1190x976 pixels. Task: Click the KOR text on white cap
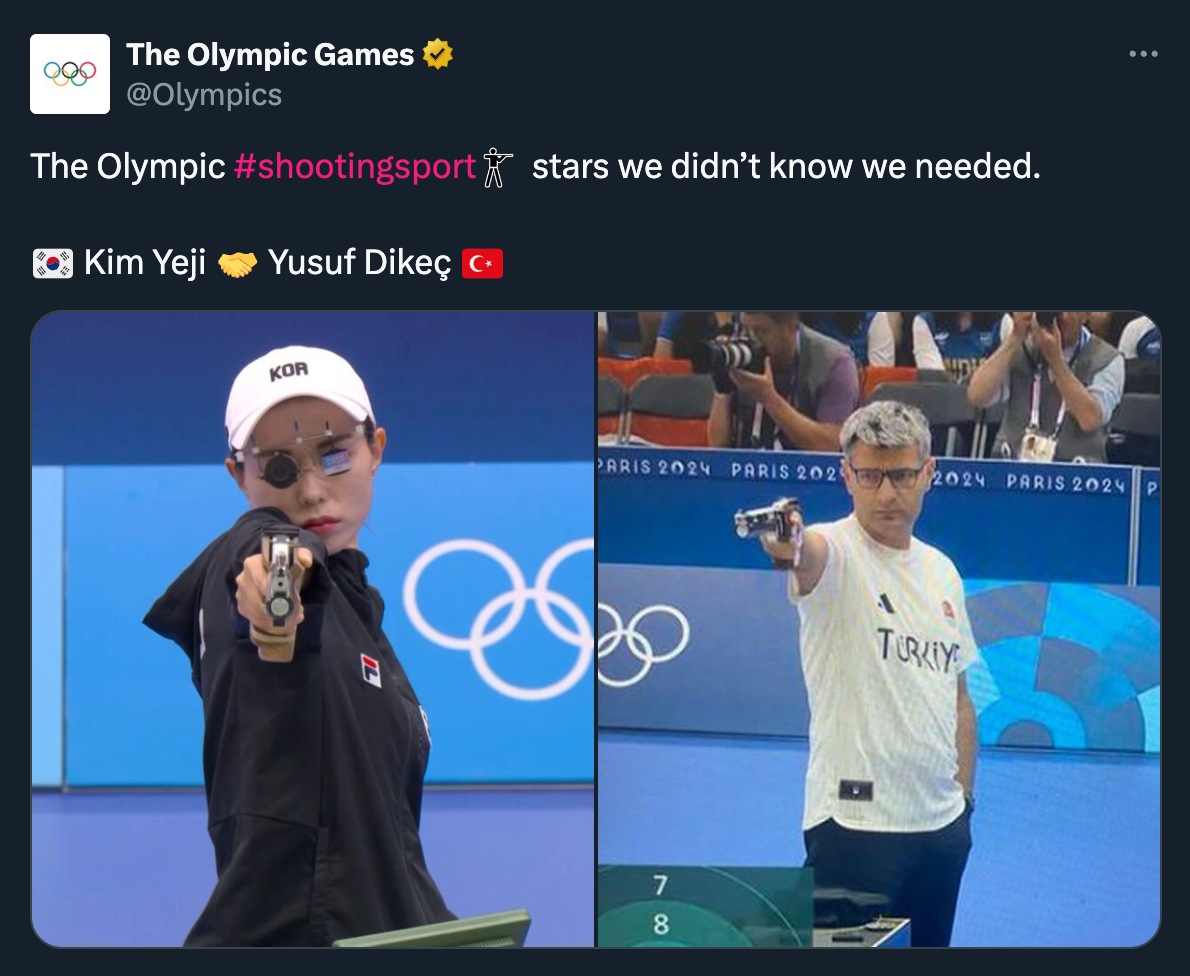pos(289,370)
